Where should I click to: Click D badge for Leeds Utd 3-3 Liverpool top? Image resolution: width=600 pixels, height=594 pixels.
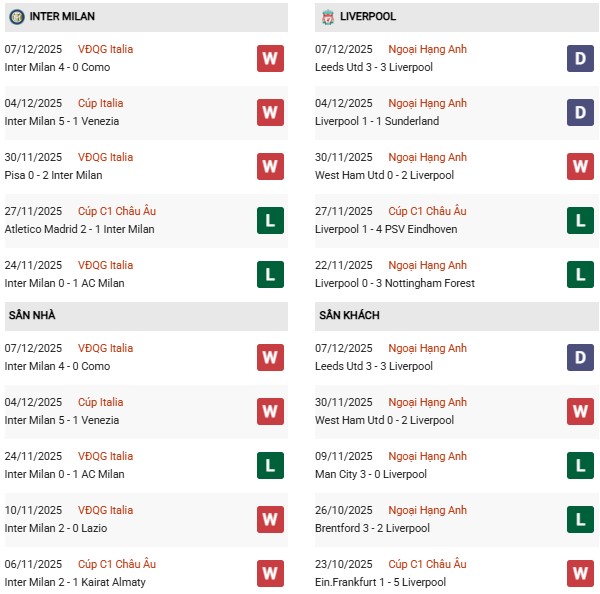[x=580, y=58]
